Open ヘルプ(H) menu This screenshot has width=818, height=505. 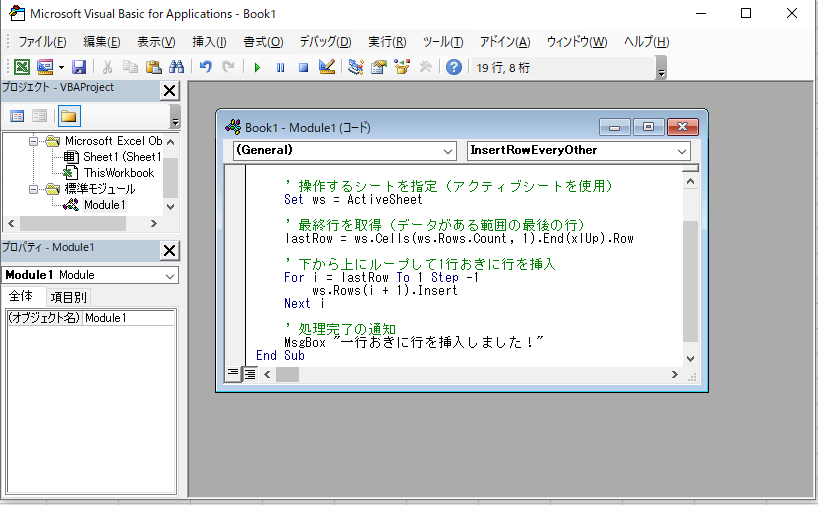pyautogui.click(x=646, y=42)
